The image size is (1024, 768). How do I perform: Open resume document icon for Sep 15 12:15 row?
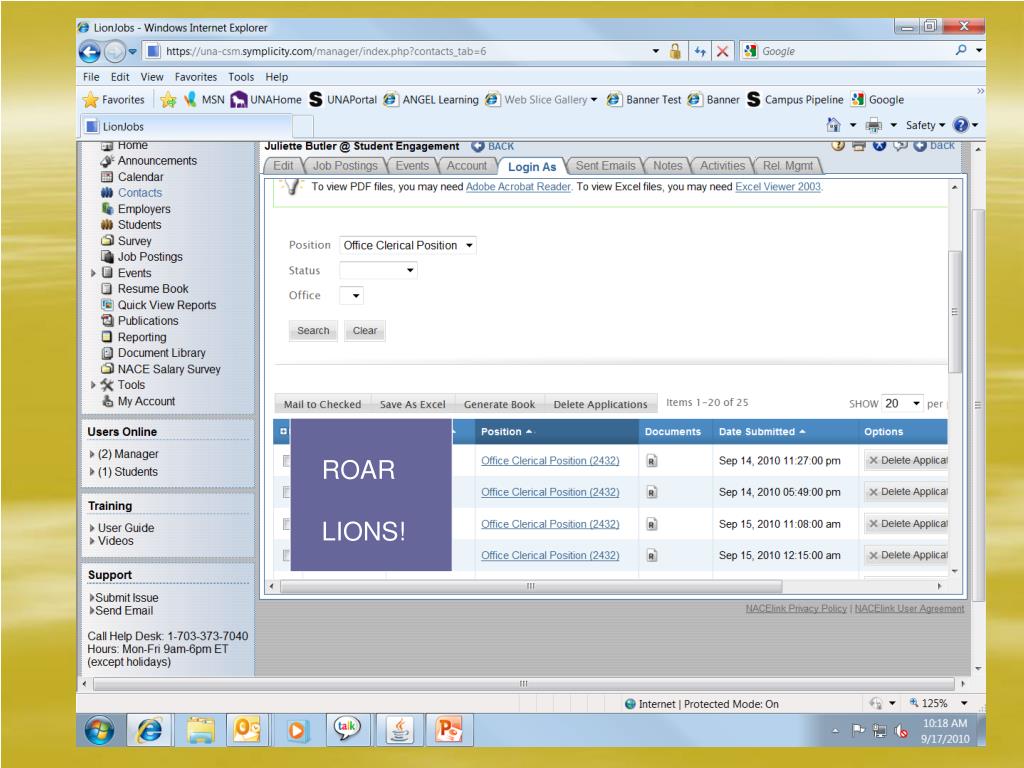coord(652,556)
